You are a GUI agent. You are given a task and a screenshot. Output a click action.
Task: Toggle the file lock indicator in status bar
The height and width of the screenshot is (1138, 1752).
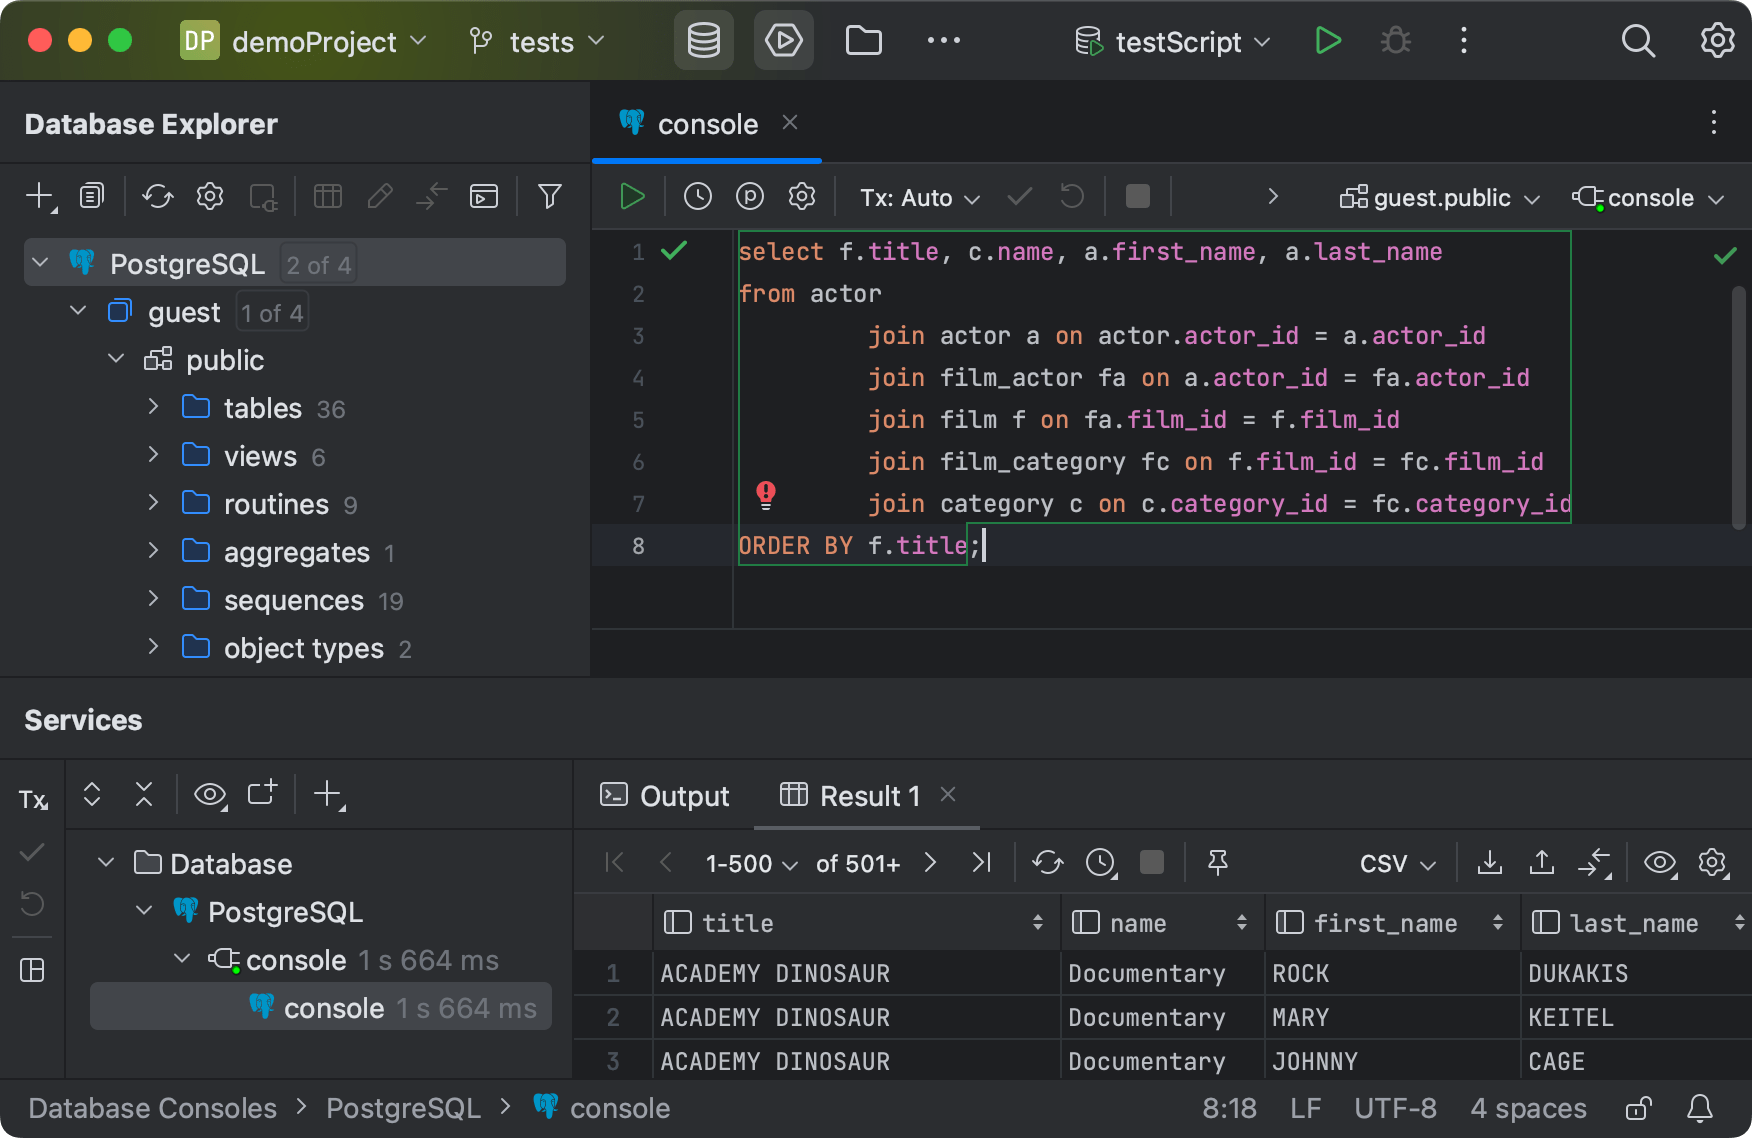[1638, 1108]
